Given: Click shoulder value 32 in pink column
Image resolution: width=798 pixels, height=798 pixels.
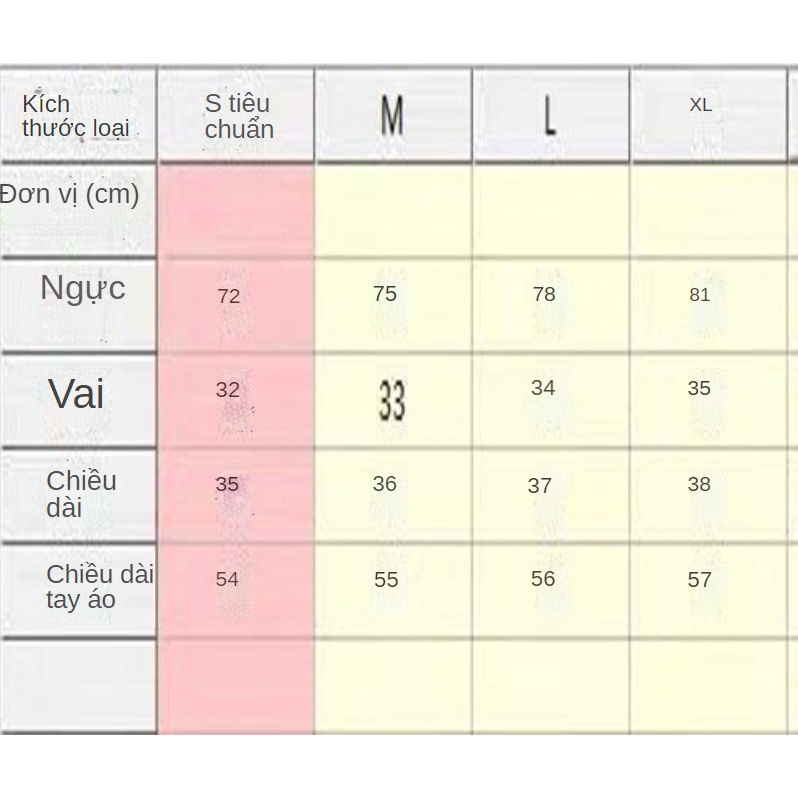Looking at the screenshot, I should 228,390.
